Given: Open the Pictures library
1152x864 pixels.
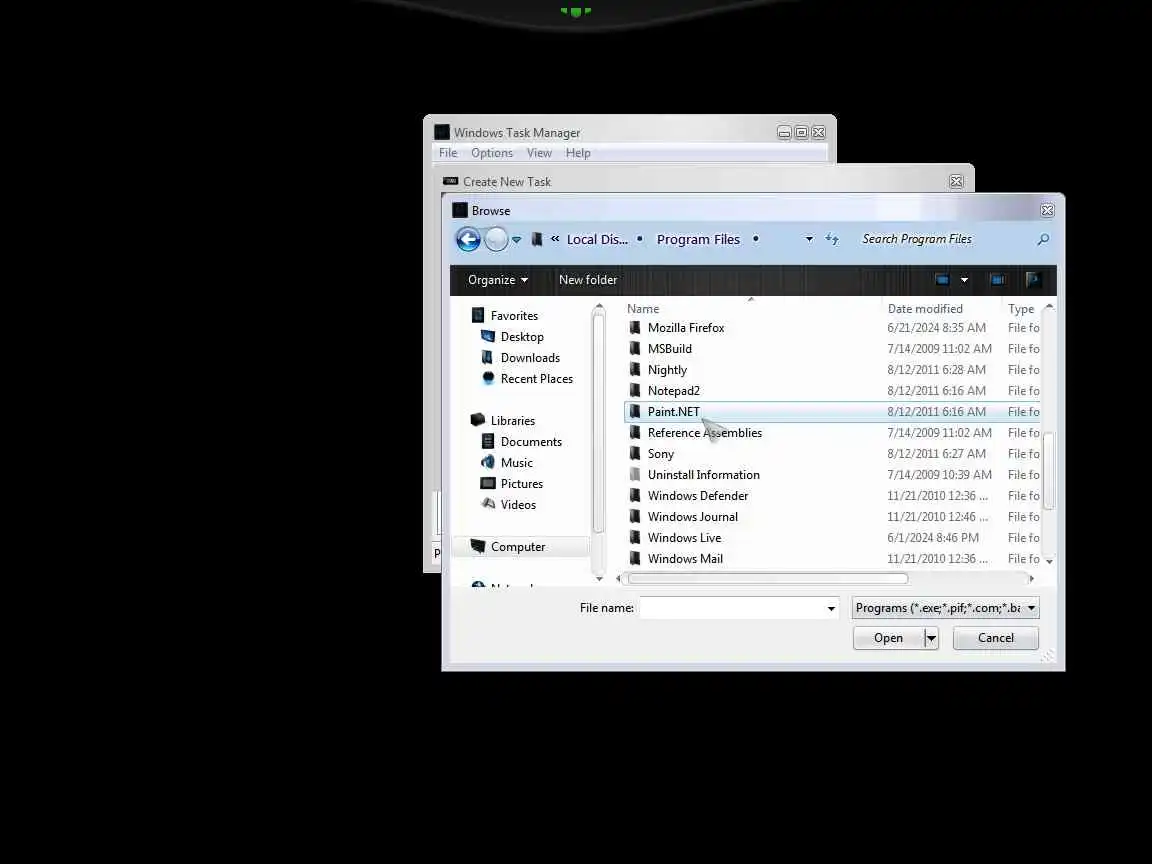Looking at the screenshot, I should coord(522,484).
